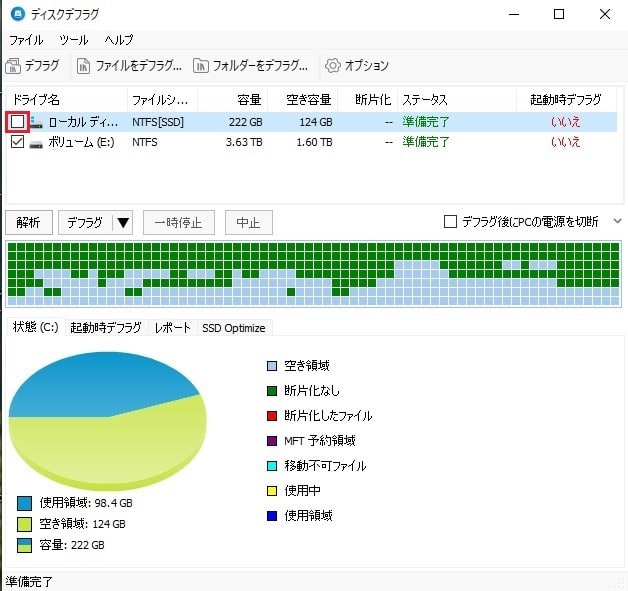The image size is (628, 591).
Task: Click the 1.60 TB free space cell
Action: pos(314,142)
